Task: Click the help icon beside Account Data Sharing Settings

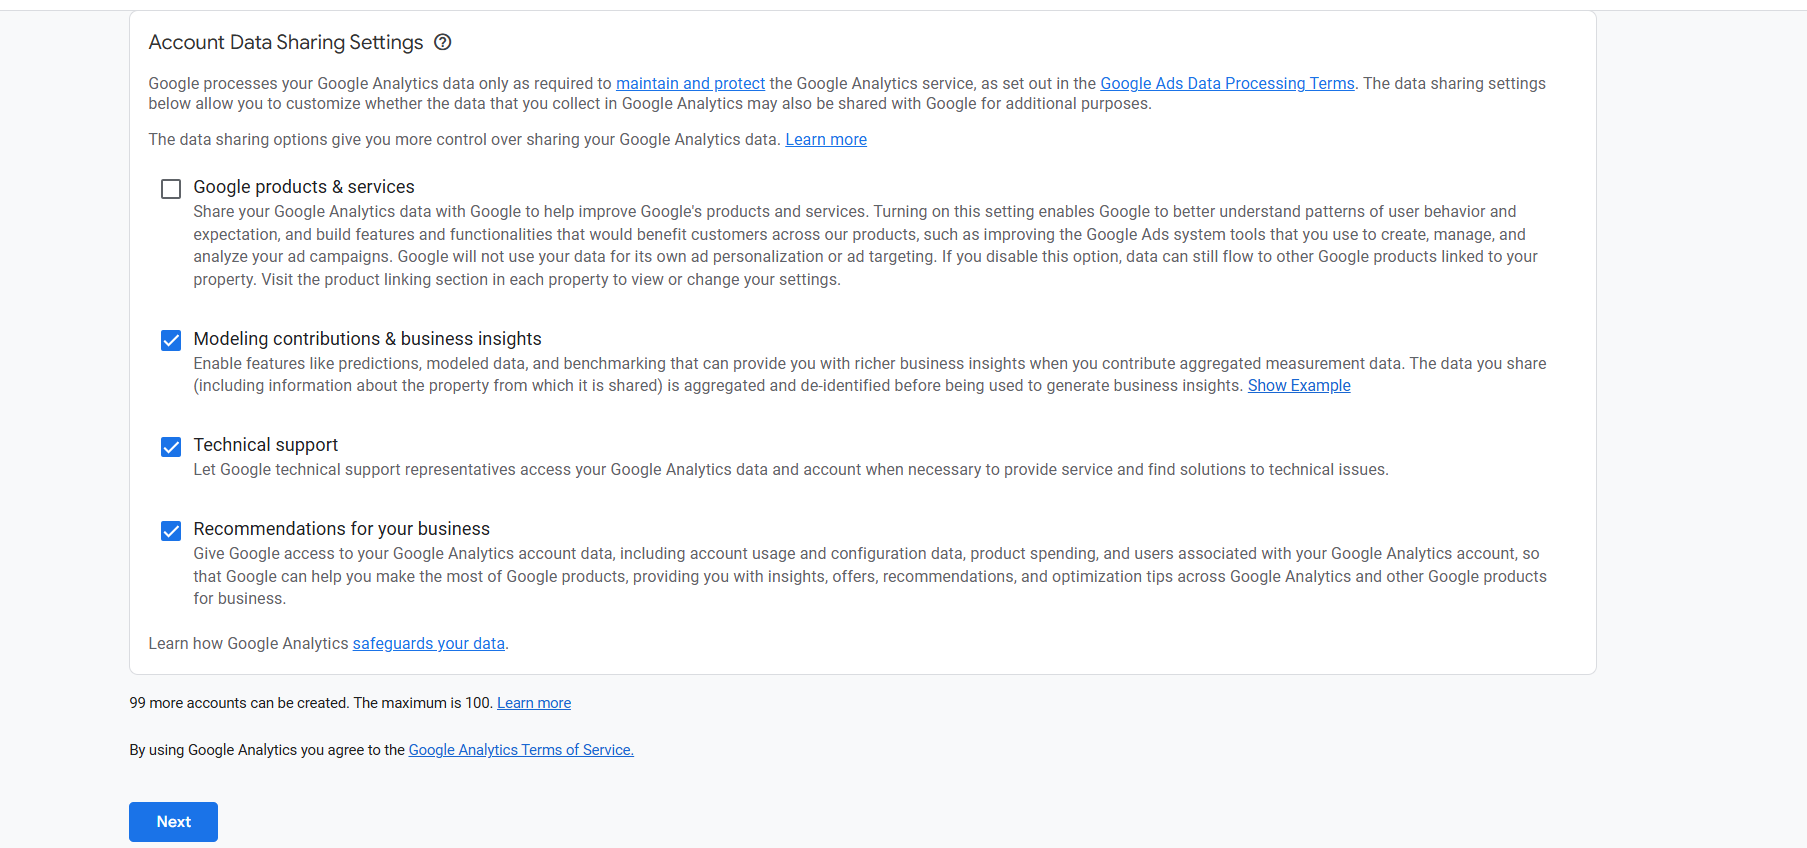Action: [x=443, y=42]
